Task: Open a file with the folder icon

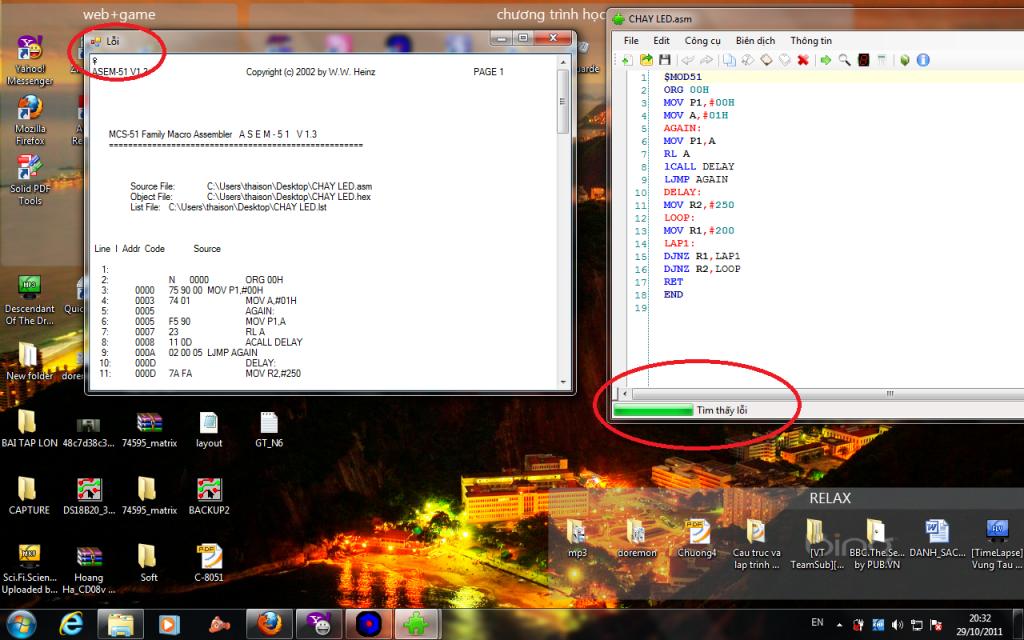Action: (646, 60)
